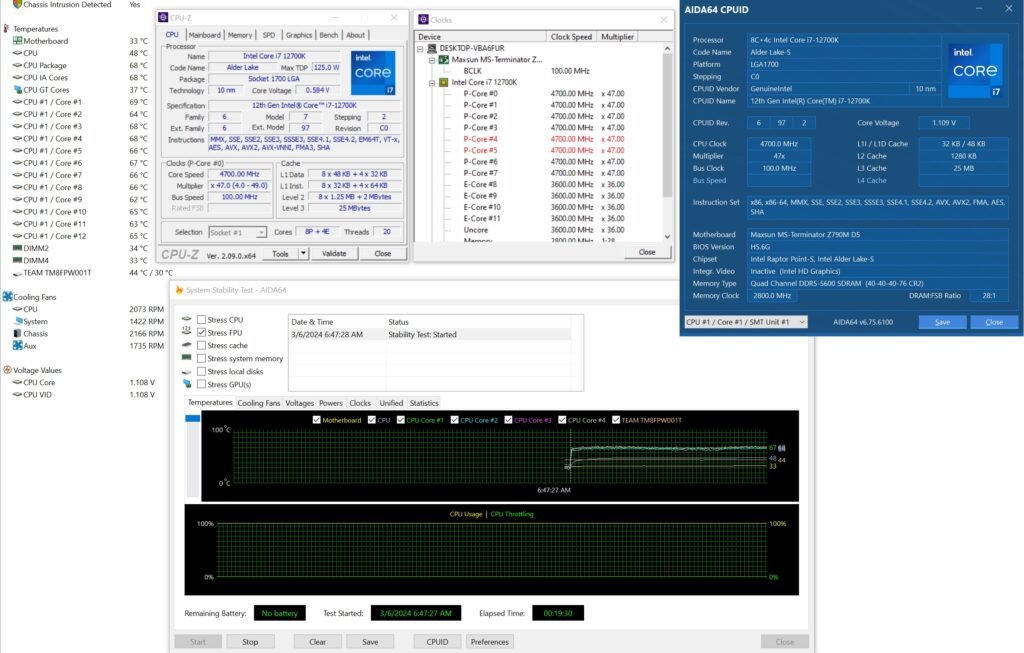Click the CPUID button
Viewport: 1024px width, 653px height.
click(x=437, y=642)
